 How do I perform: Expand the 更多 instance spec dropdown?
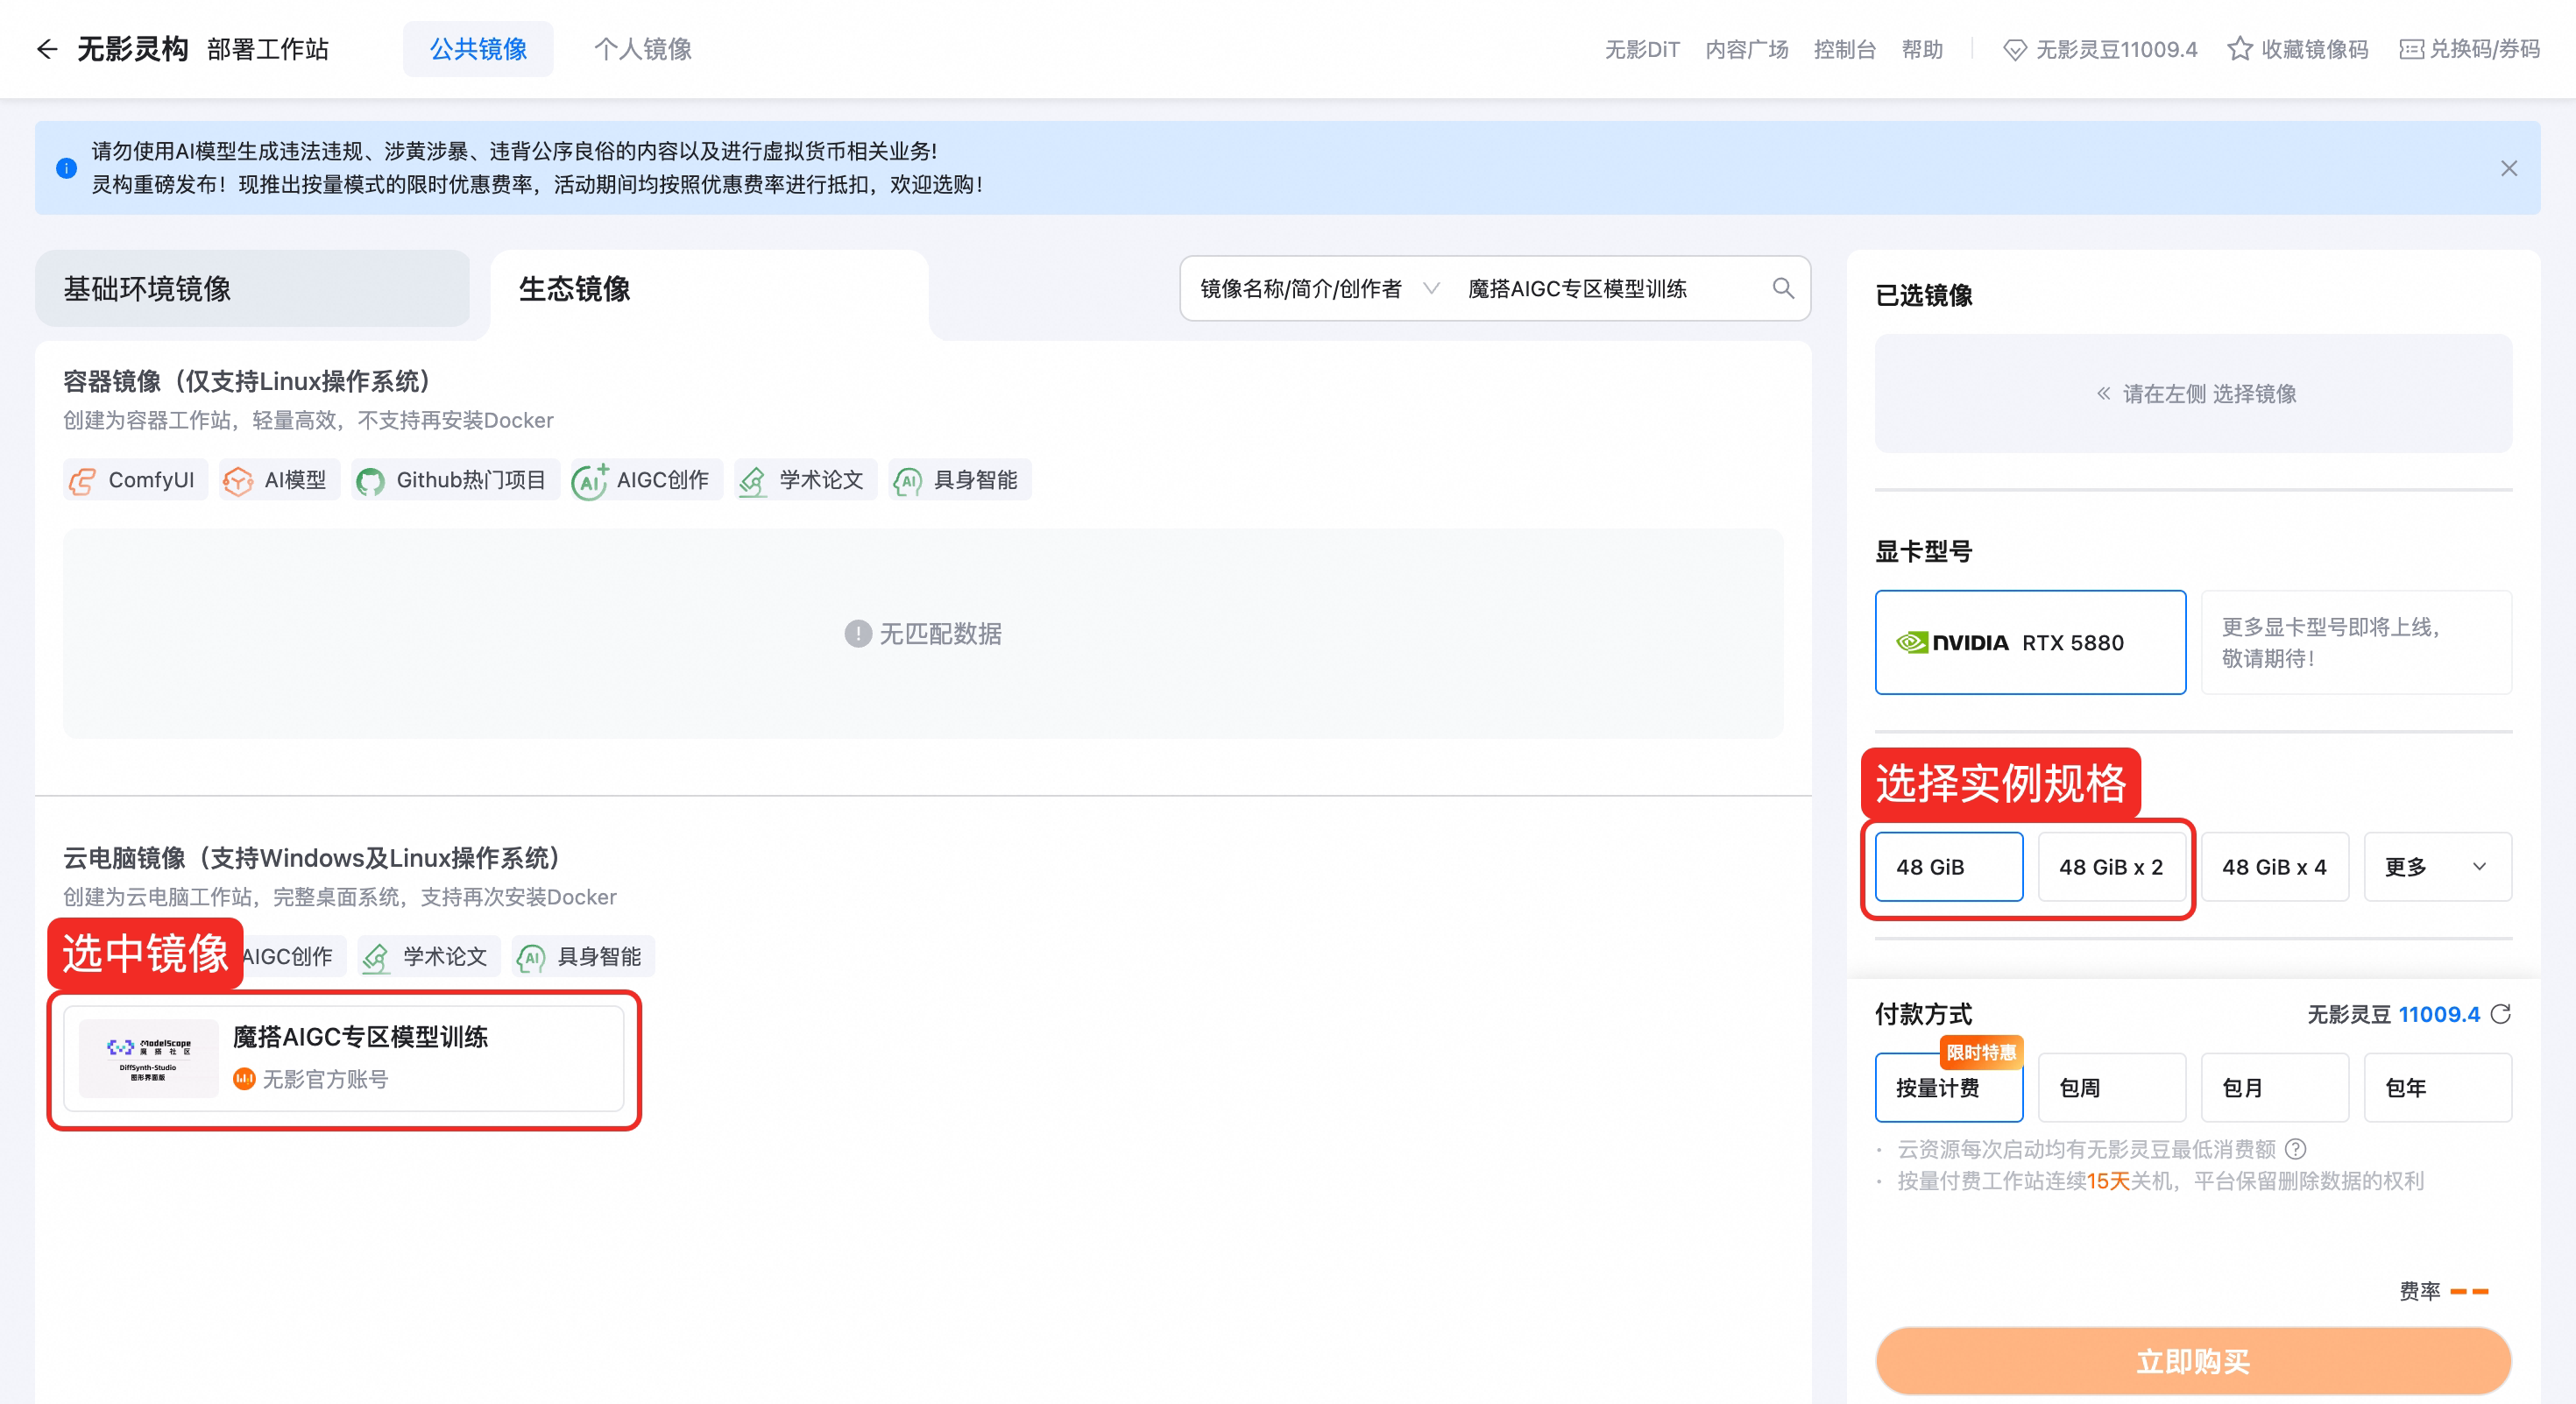(2437, 867)
